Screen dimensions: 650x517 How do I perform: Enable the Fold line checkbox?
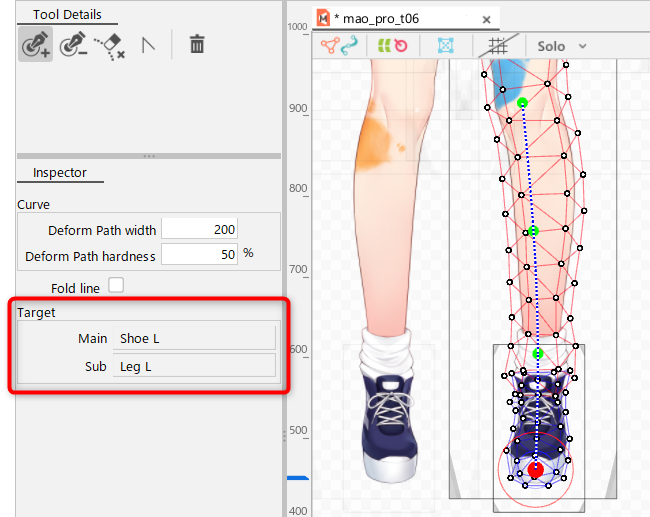[116, 286]
